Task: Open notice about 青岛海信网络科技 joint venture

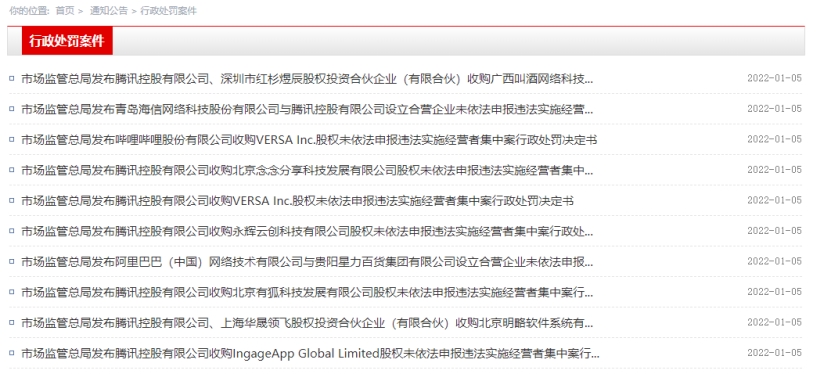Action: [307, 110]
